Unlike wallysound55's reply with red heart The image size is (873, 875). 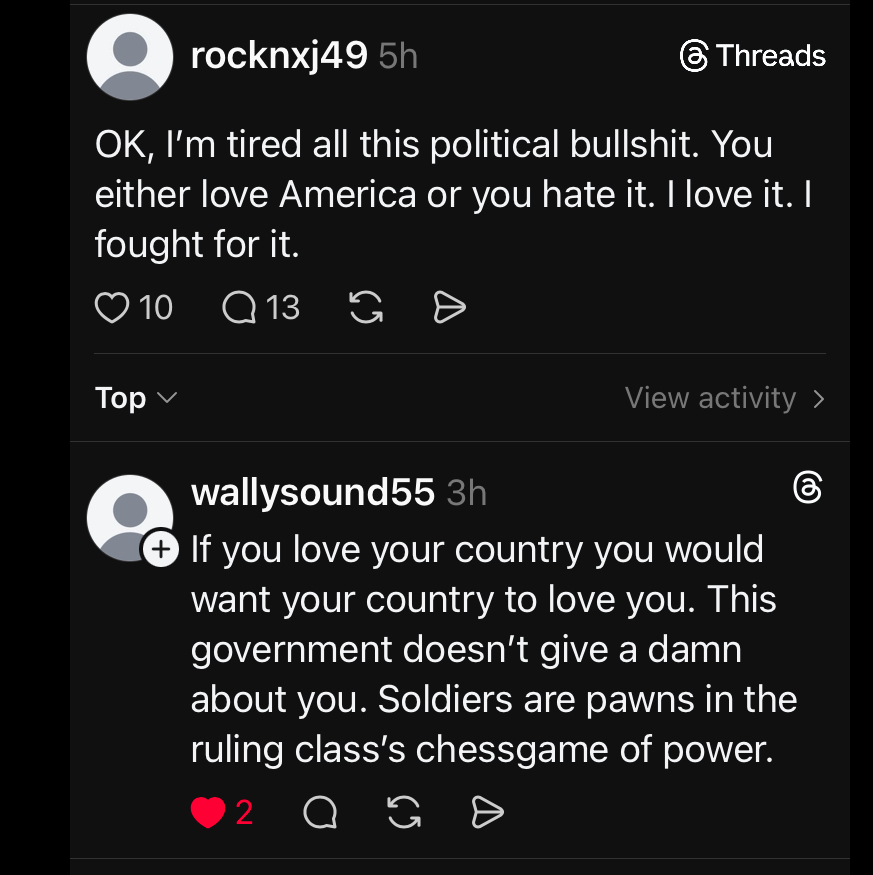tap(208, 814)
